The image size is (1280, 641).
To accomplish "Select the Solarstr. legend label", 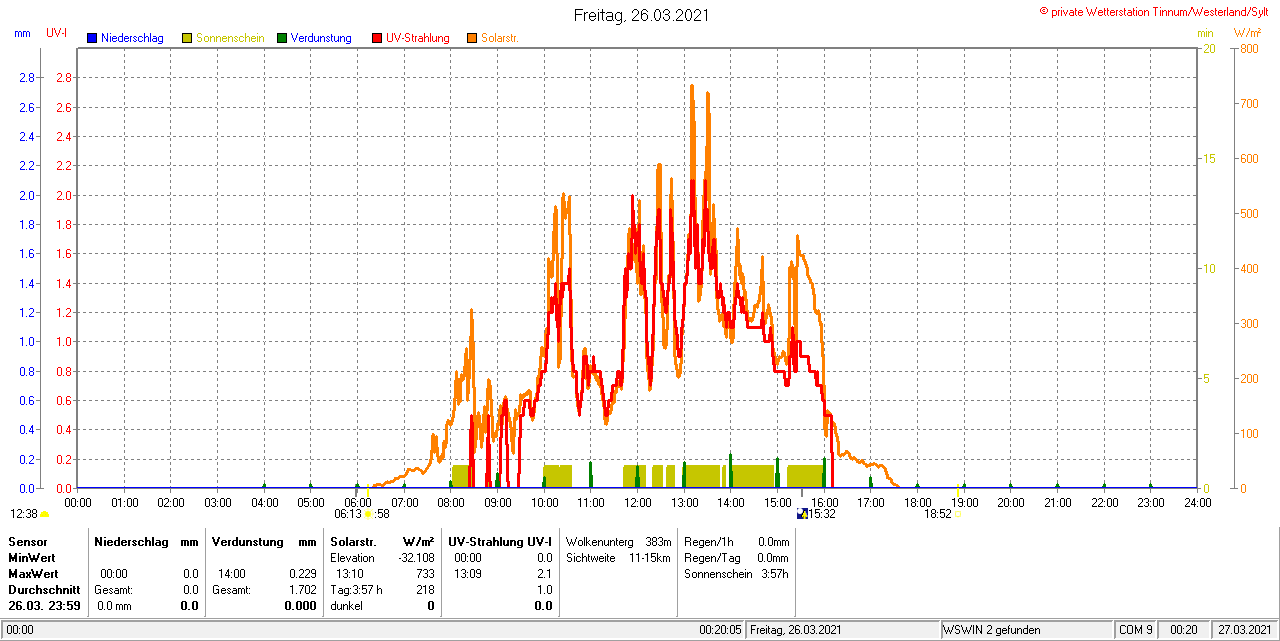I will tap(499, 38).
